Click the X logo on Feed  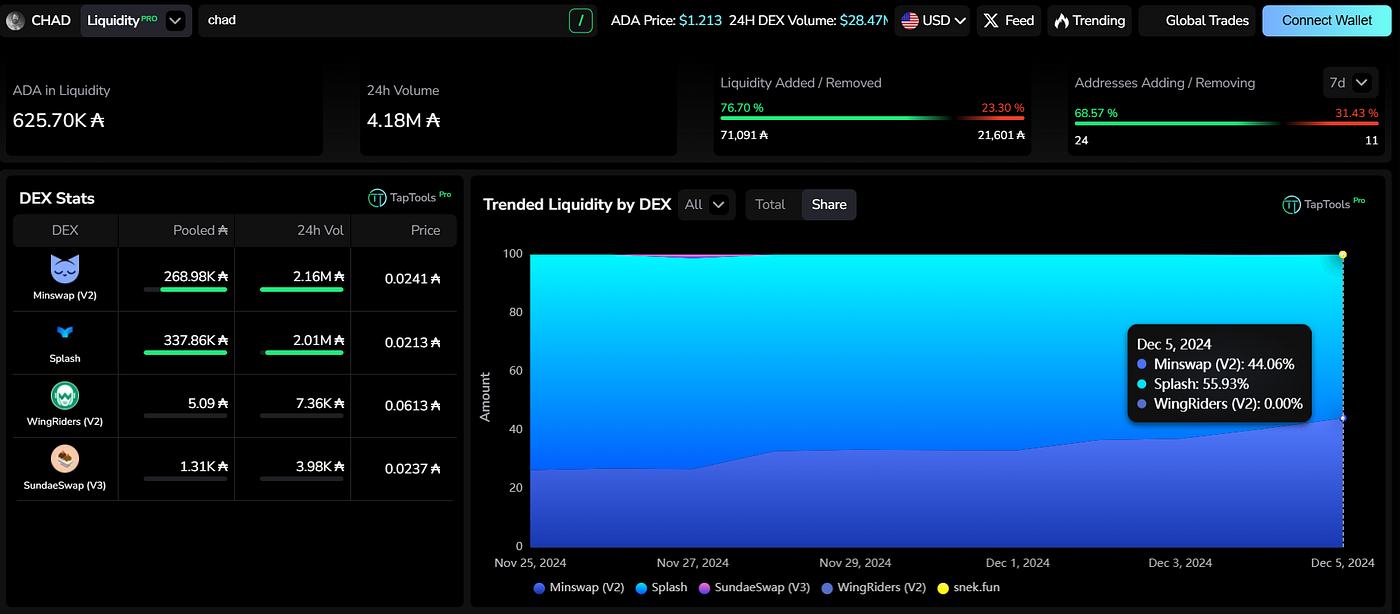tap(991, 20)
